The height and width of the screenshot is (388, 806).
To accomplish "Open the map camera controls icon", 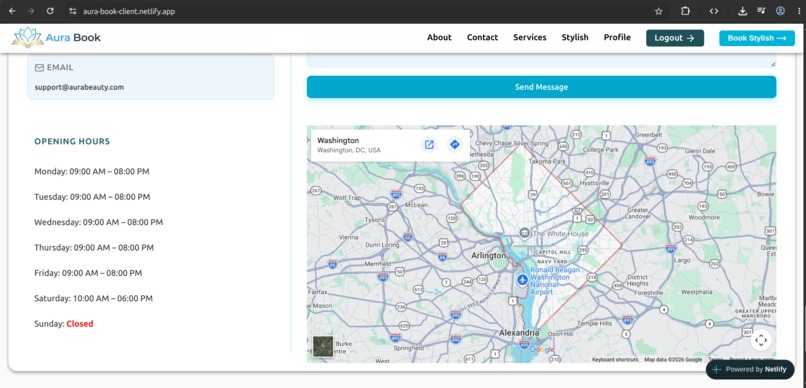I will click(761, 340).
